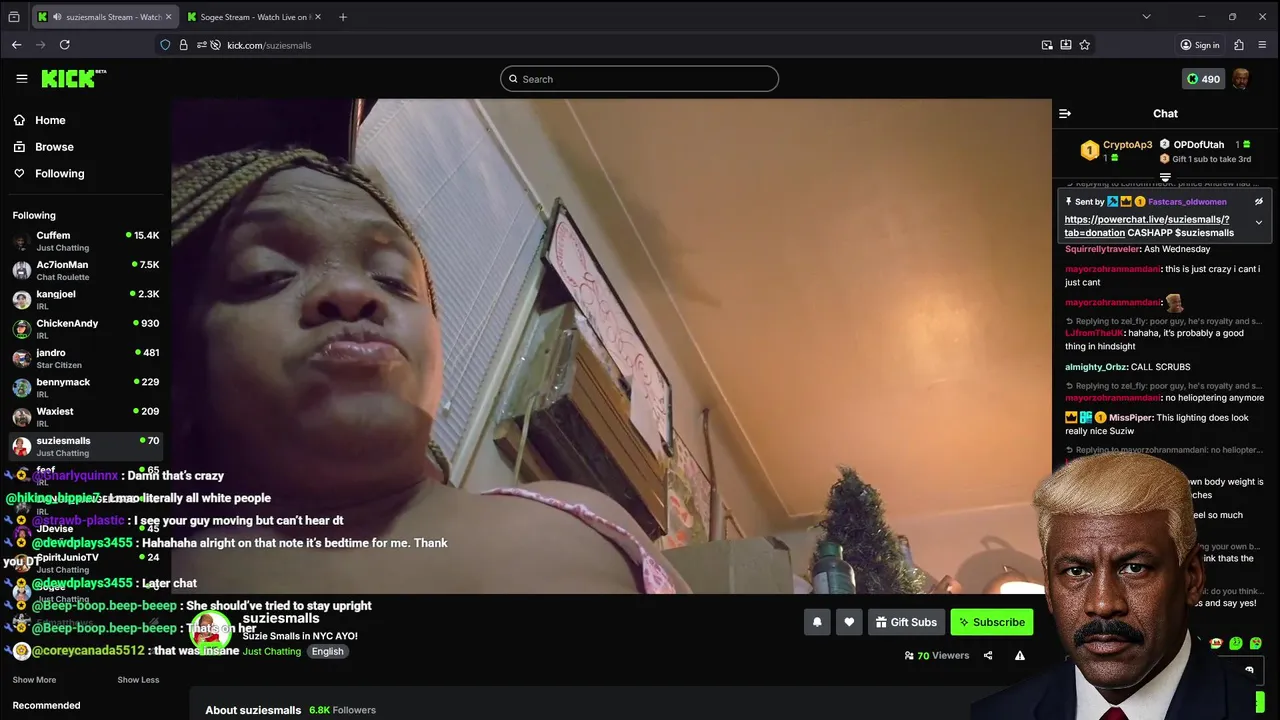Viewport: 1280px width, 720px height.
Task: Click Squirrellytraveler username in chat
Action: (x=1101, y=249)
